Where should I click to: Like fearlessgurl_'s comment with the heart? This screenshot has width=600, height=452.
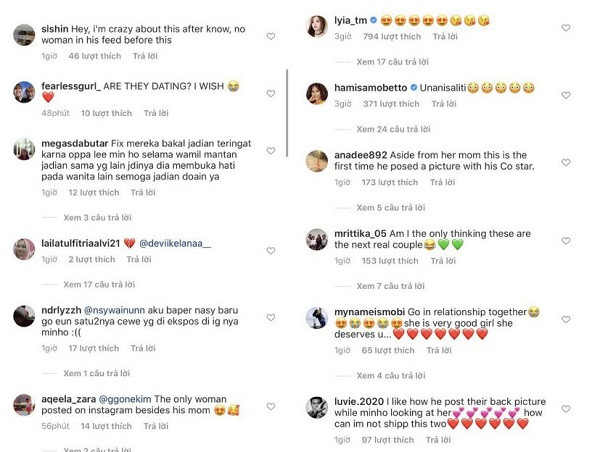270,93
